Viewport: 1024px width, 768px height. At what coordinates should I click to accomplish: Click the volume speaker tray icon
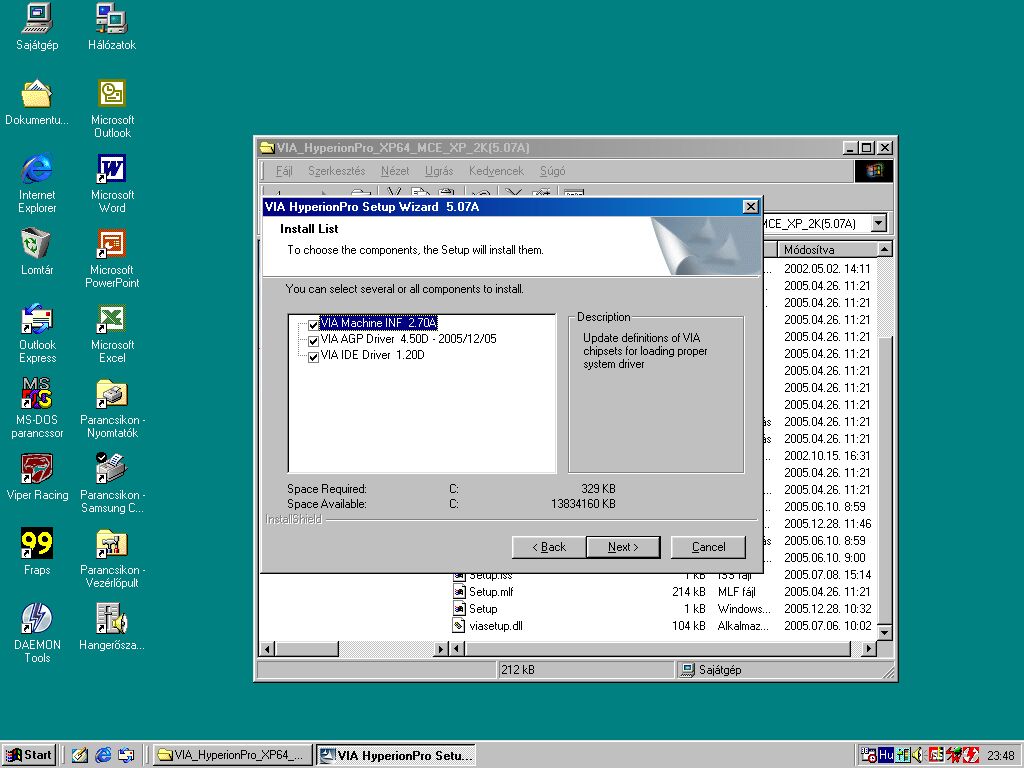pyautogui.click(x=918, y=755)
